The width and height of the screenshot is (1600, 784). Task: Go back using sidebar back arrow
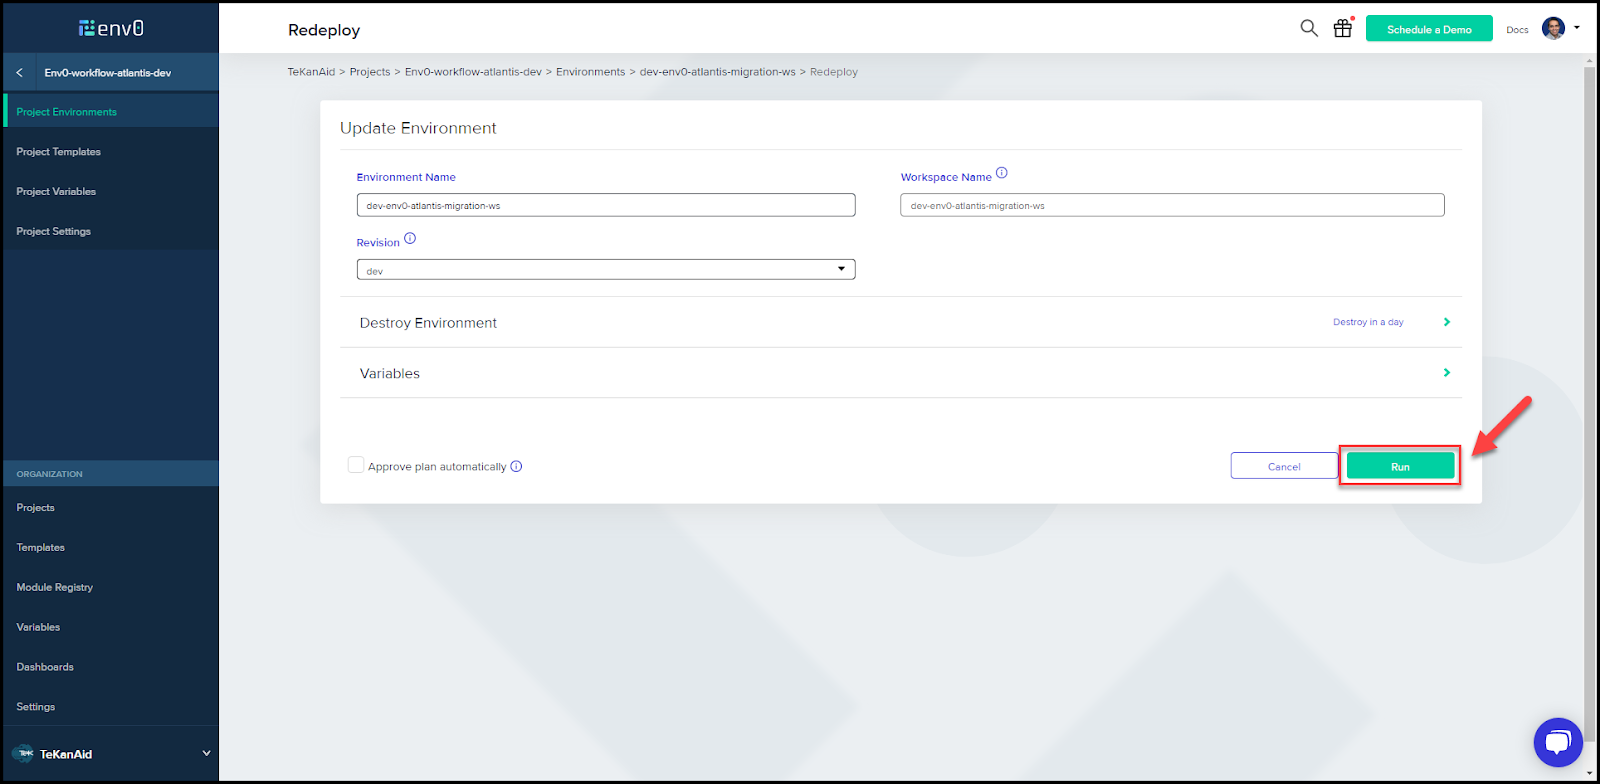pos(19,73)
